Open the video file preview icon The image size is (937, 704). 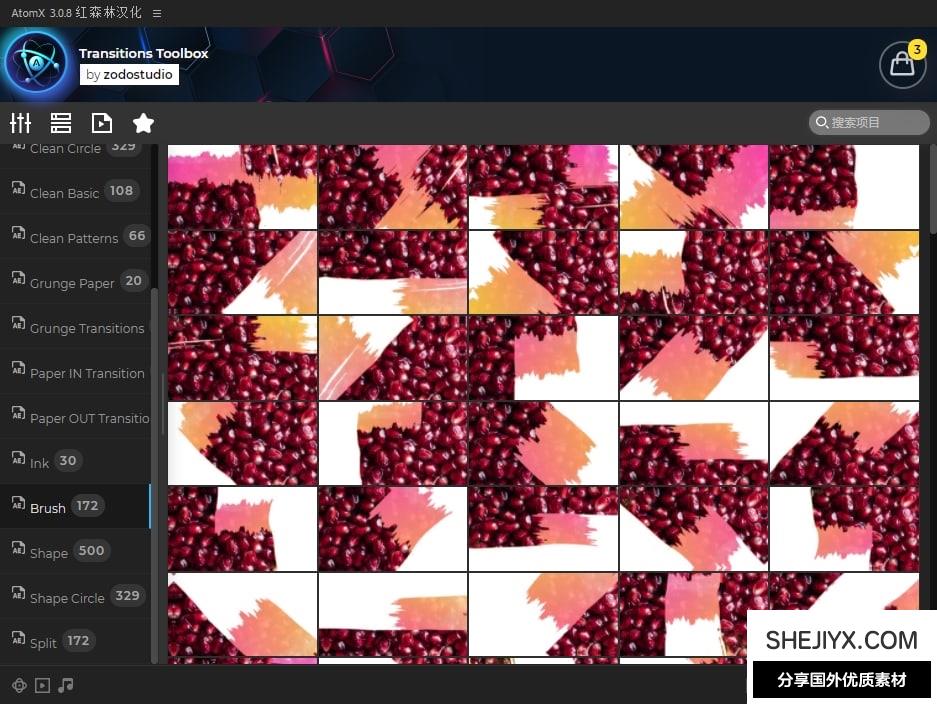click(x=102, y=123)
